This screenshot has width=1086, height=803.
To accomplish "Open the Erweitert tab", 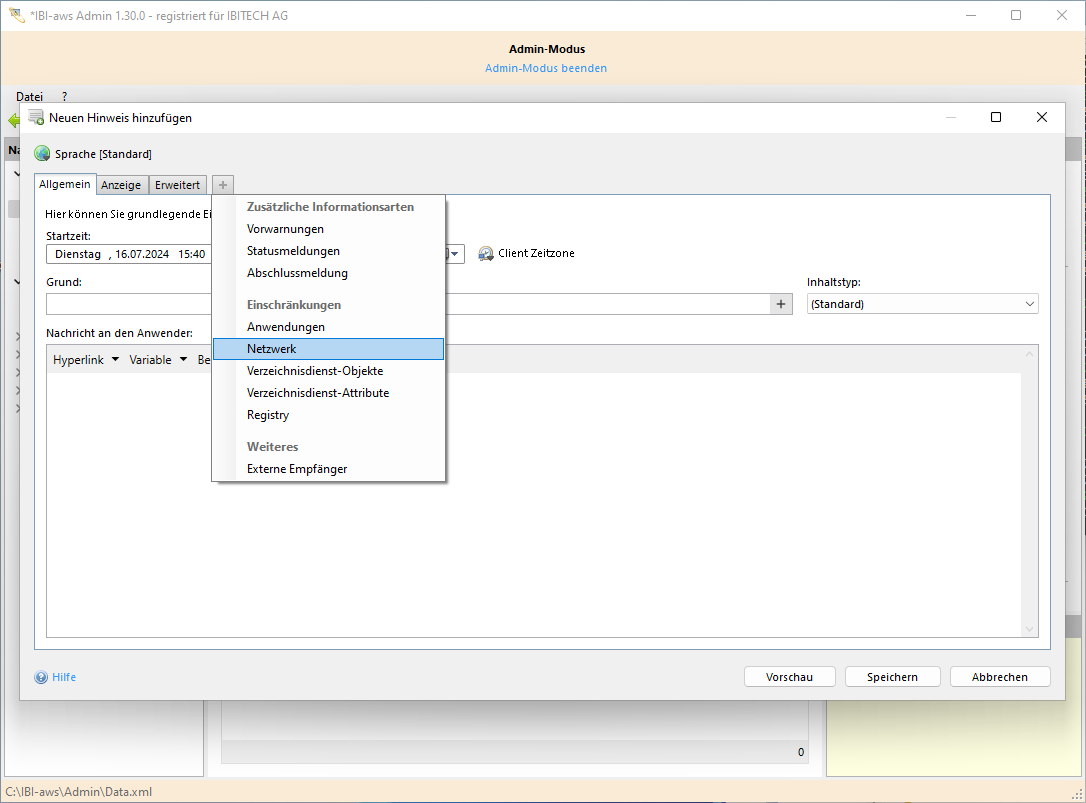I will (x=177, y=185).
